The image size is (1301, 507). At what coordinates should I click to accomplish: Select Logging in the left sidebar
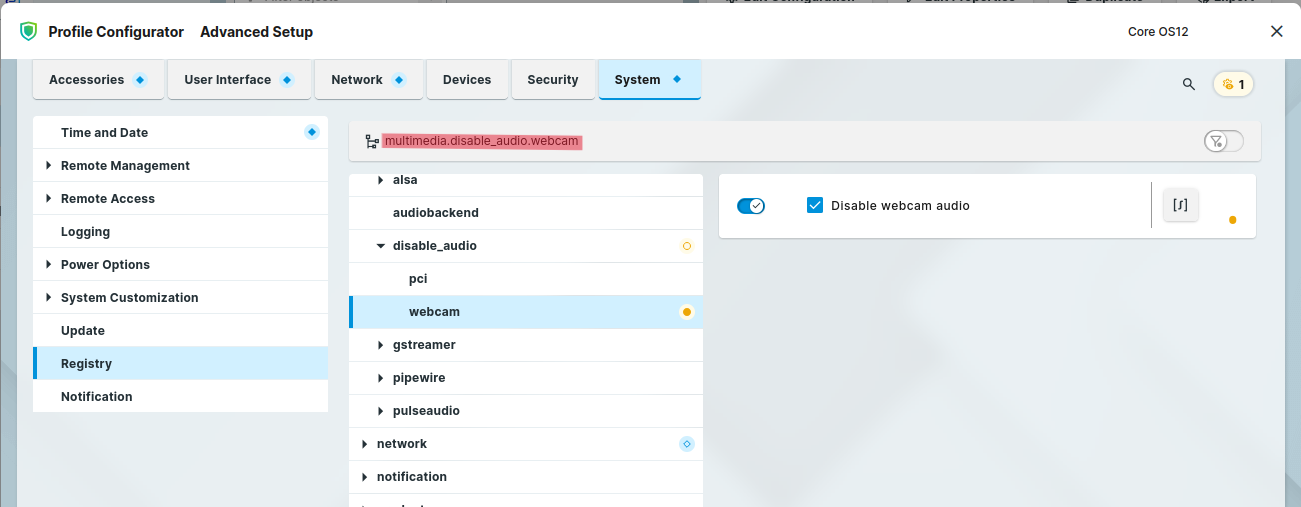point(85,232)
